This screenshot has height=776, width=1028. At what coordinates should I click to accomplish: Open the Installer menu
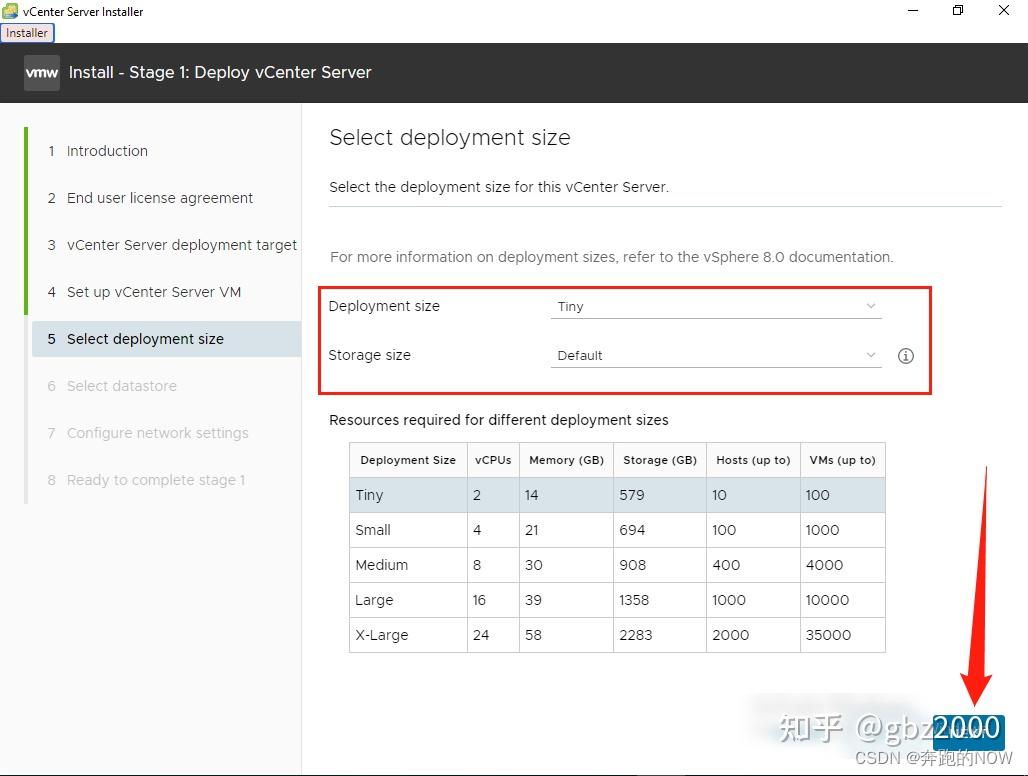click(x=27, y=33)
